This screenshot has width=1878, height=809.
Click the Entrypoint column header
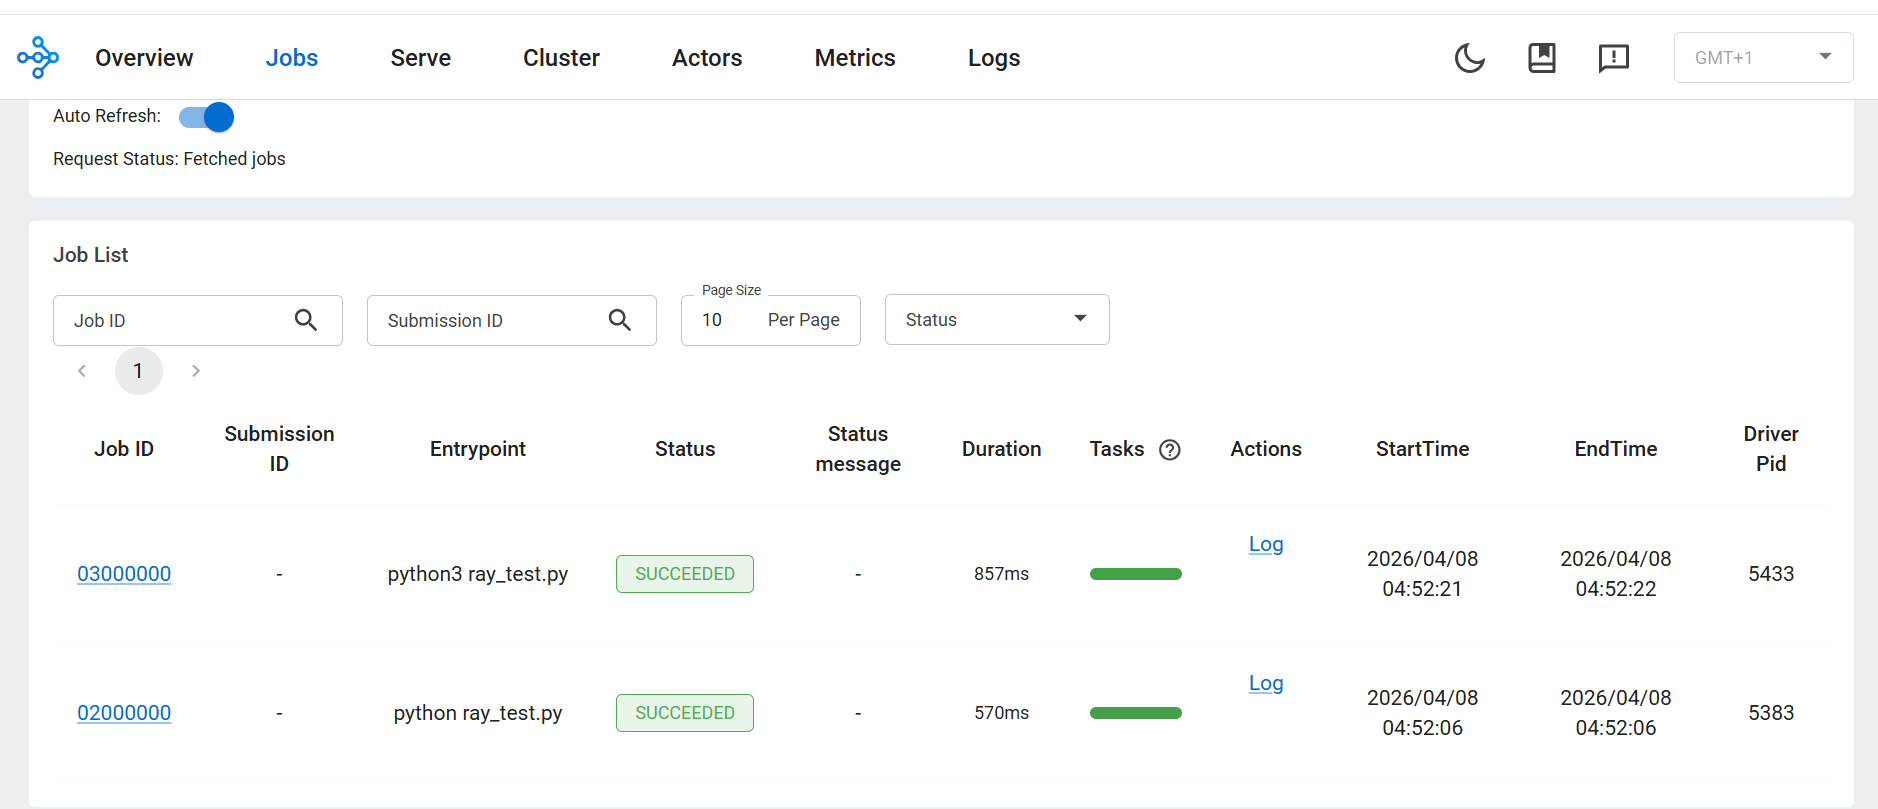[478, 449]
